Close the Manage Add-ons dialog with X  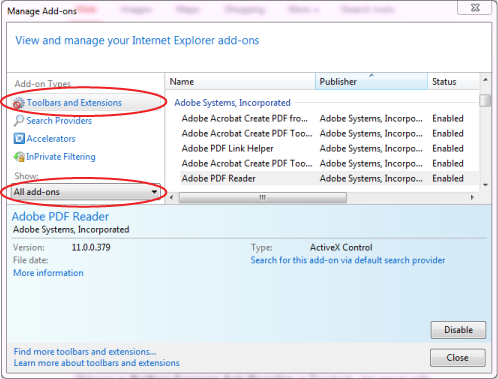[474, 7]
